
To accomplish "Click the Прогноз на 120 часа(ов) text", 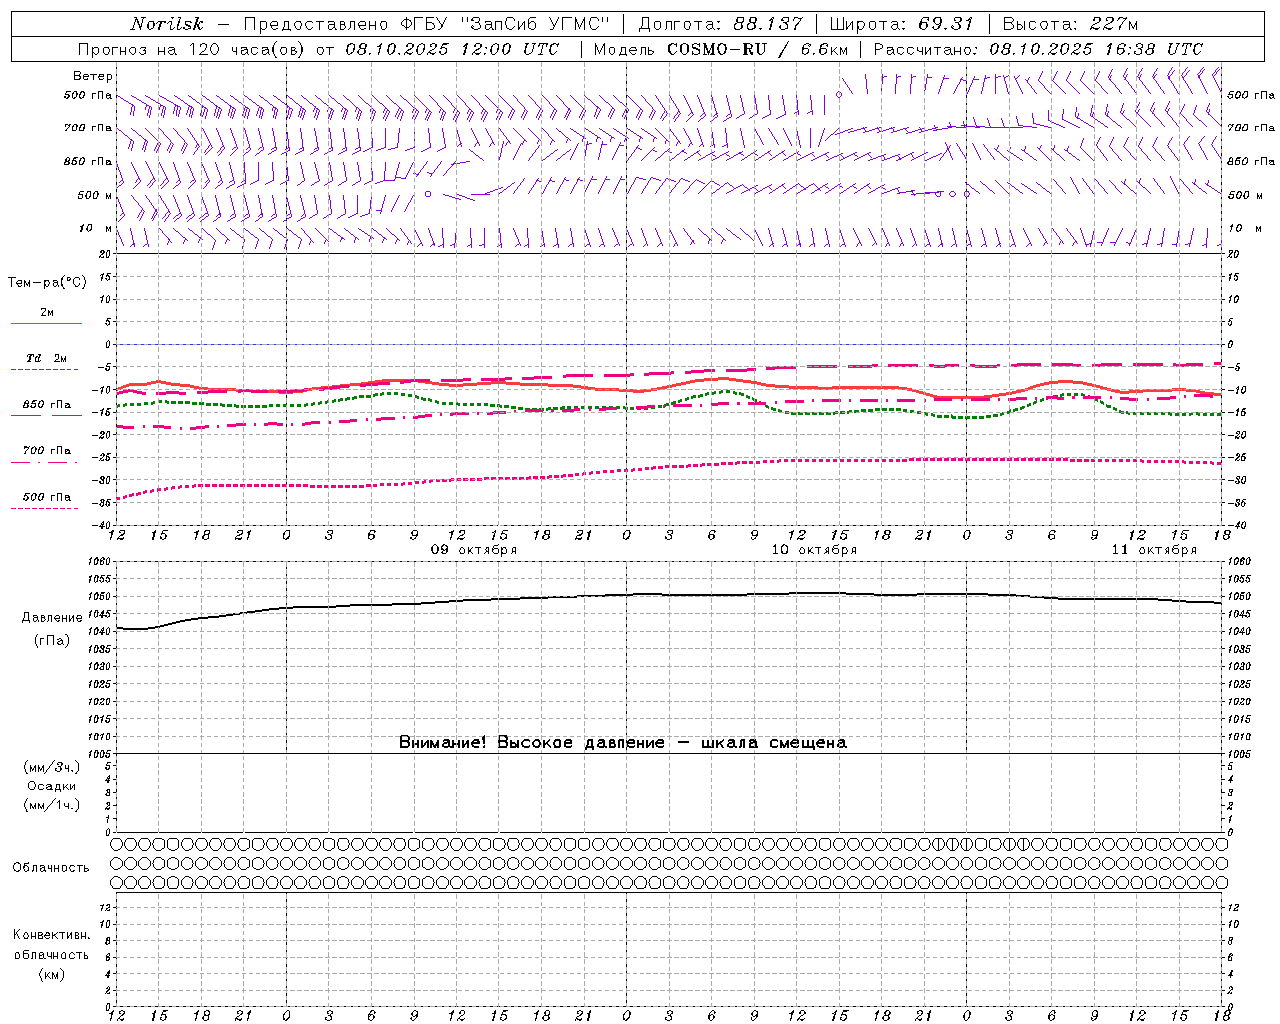I will pos(191,49).
